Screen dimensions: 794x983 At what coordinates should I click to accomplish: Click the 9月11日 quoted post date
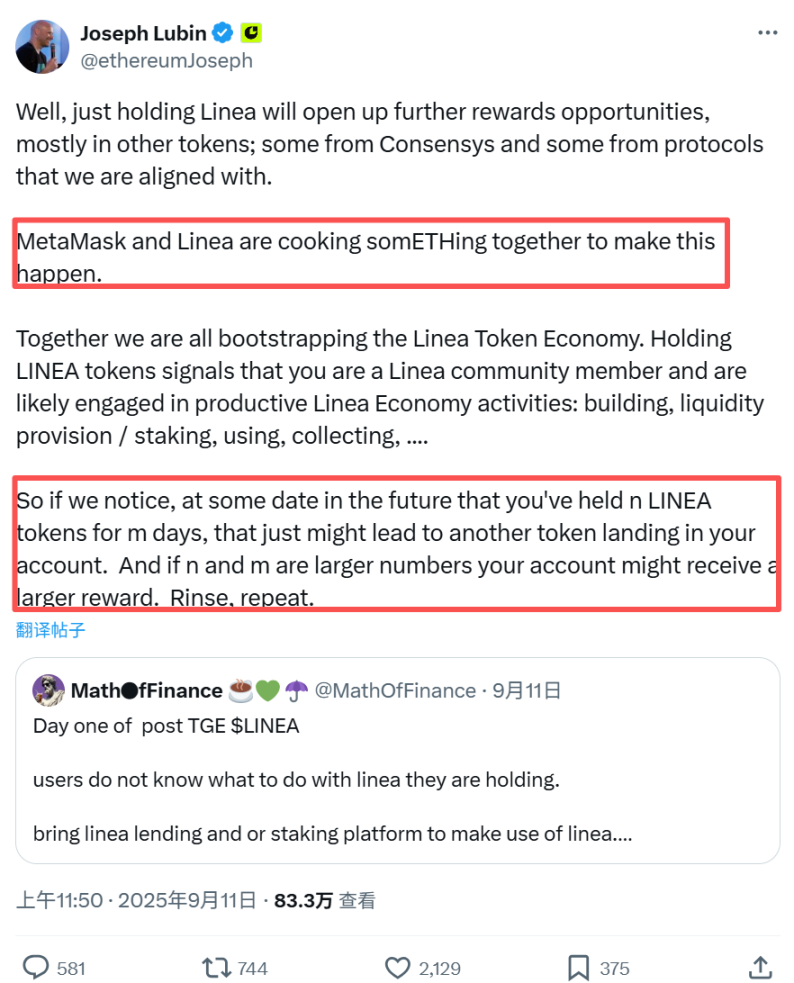pos(526,690)
